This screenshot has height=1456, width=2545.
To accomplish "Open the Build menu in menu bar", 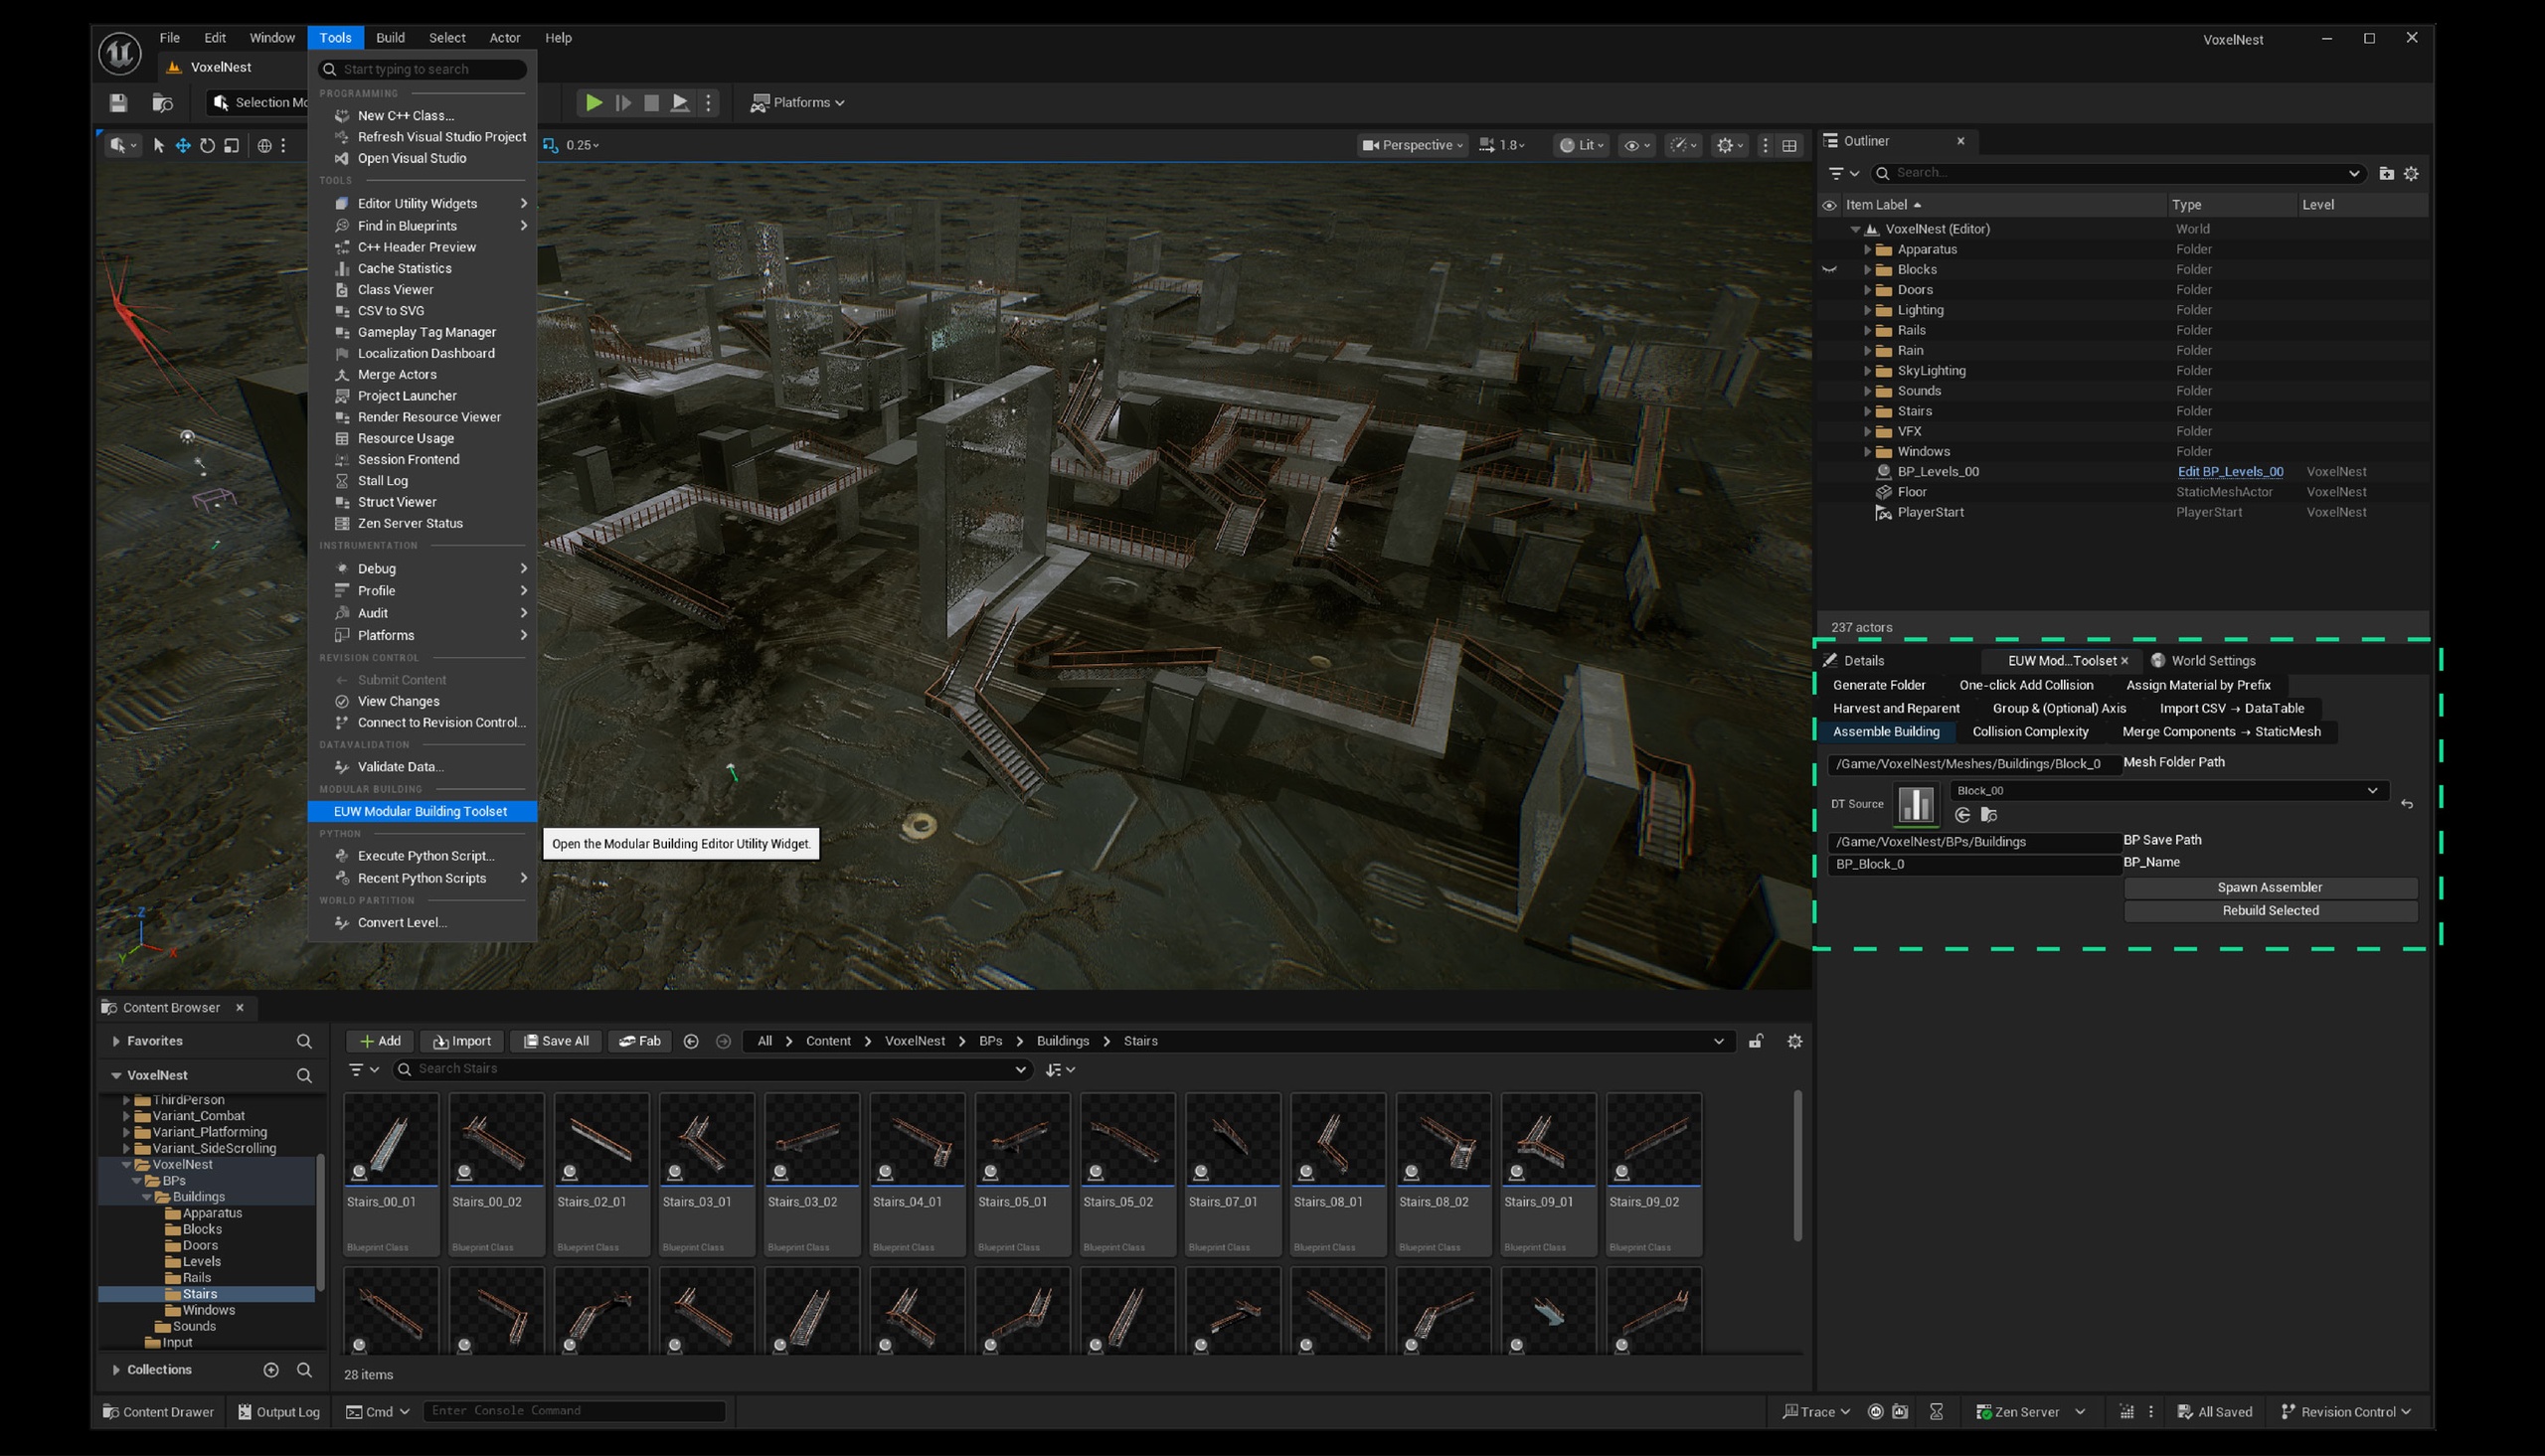I will click(390, 38).
